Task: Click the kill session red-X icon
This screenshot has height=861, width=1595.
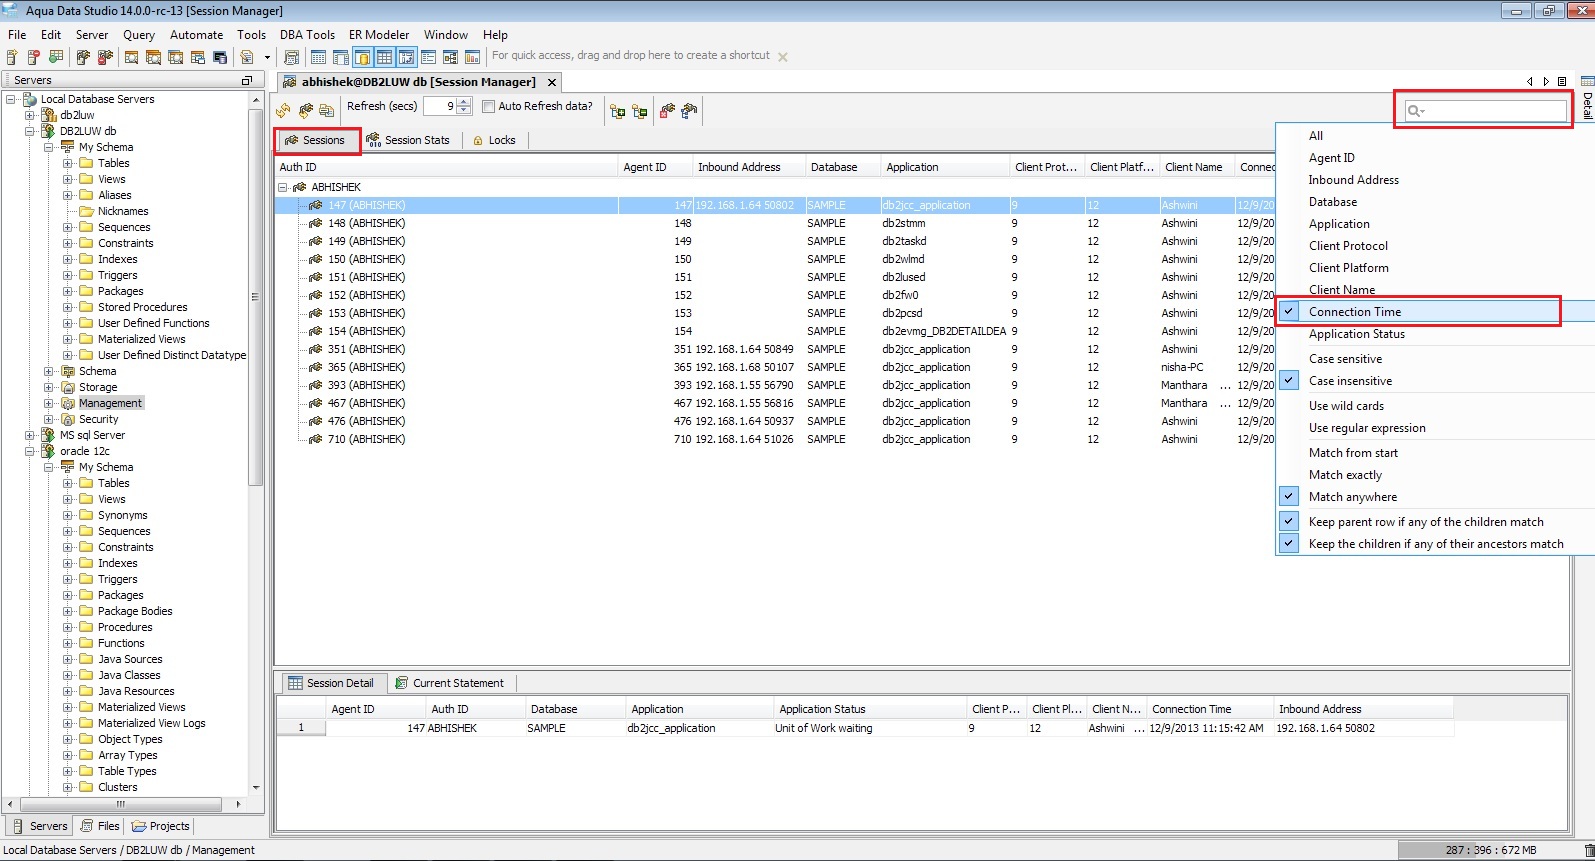Action: [667, 110]
